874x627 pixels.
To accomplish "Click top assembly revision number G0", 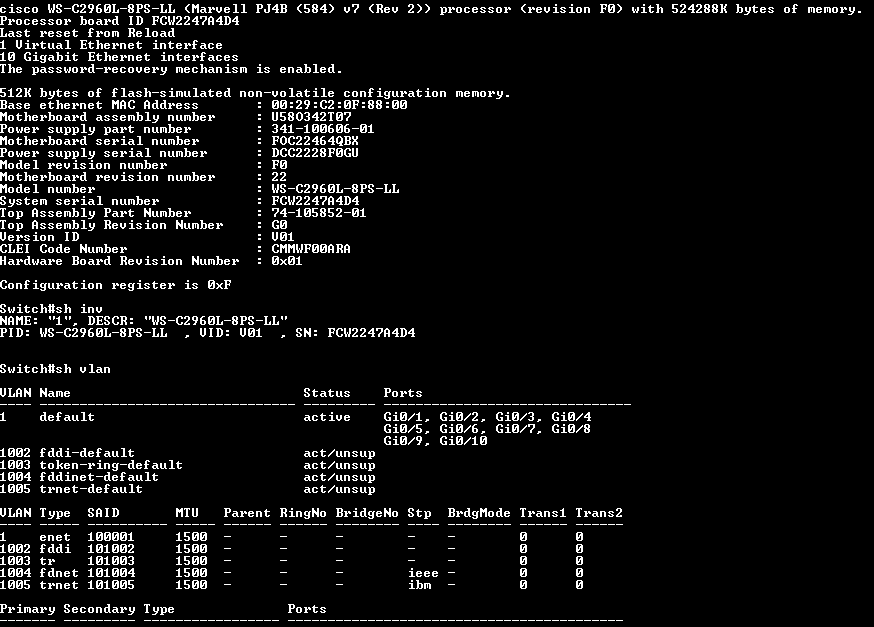I will pos(279,225).
